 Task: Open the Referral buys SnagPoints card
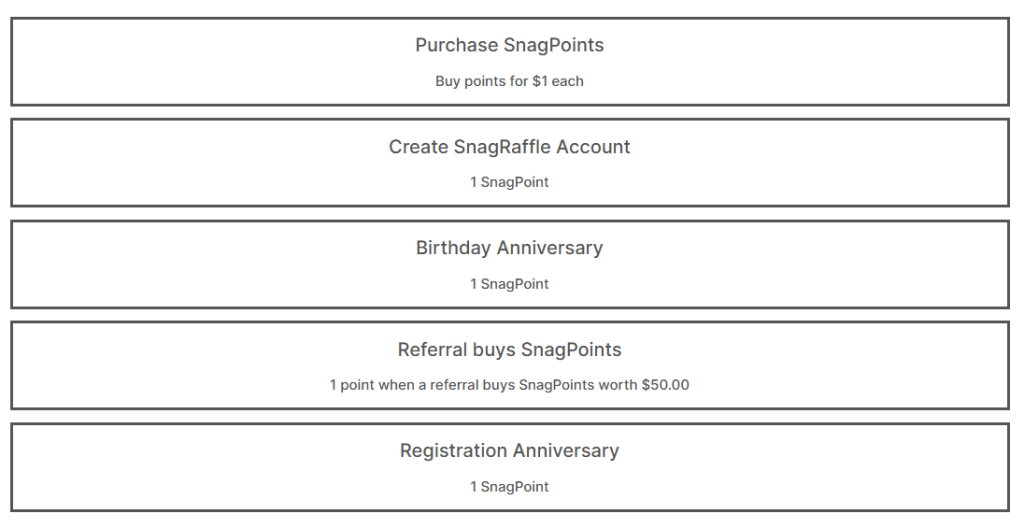click(510, 365)
